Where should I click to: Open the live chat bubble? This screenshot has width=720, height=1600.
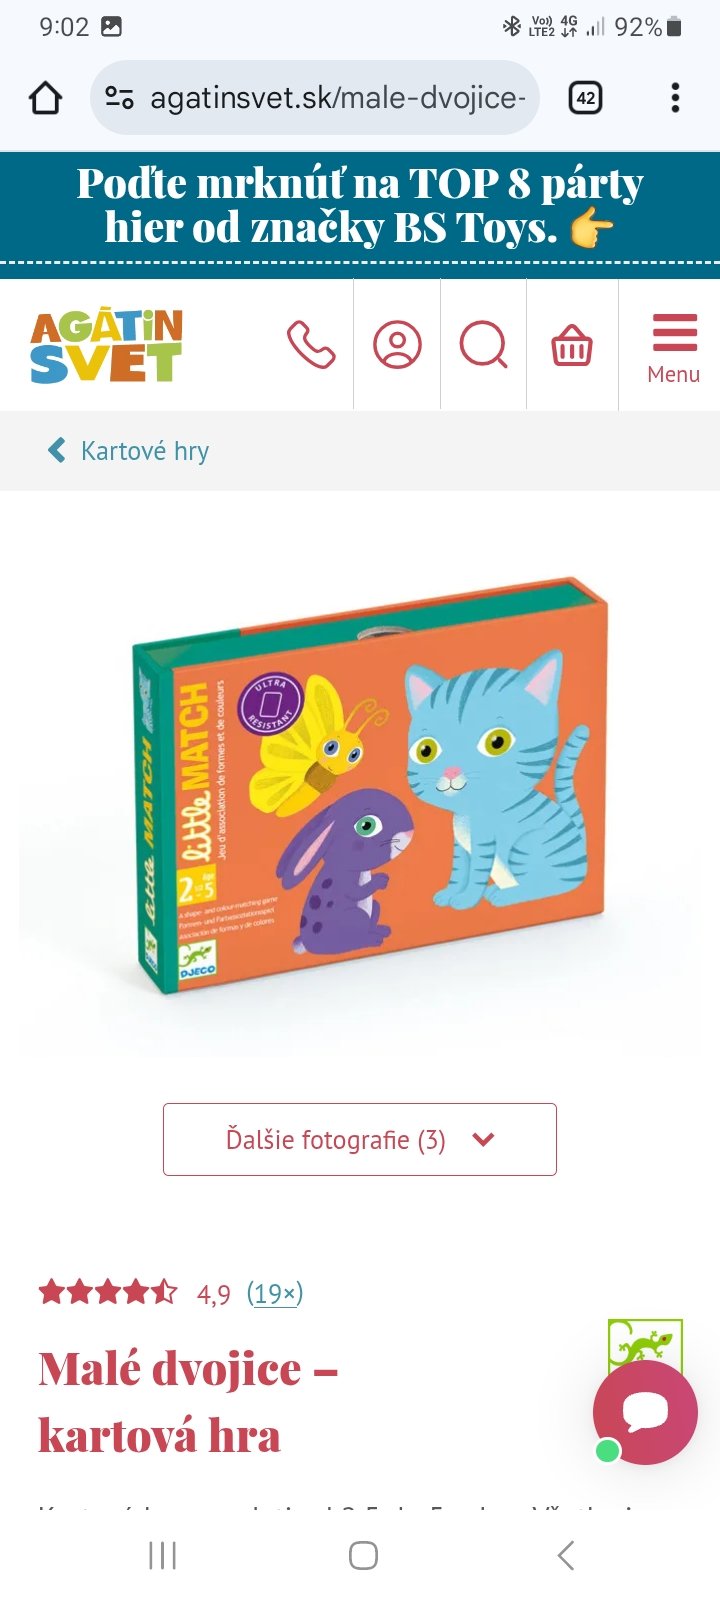pyautogui.click(x=645, y=1412)
